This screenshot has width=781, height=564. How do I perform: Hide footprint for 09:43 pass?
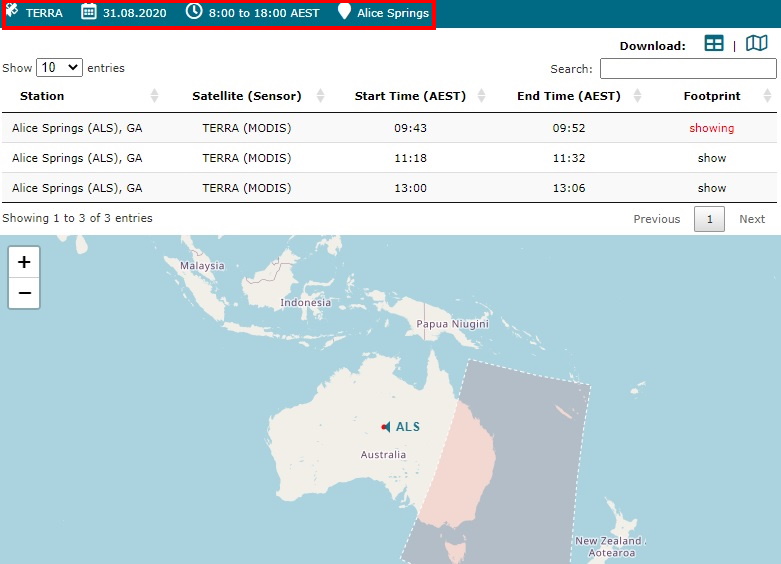(x=711, y=128)
